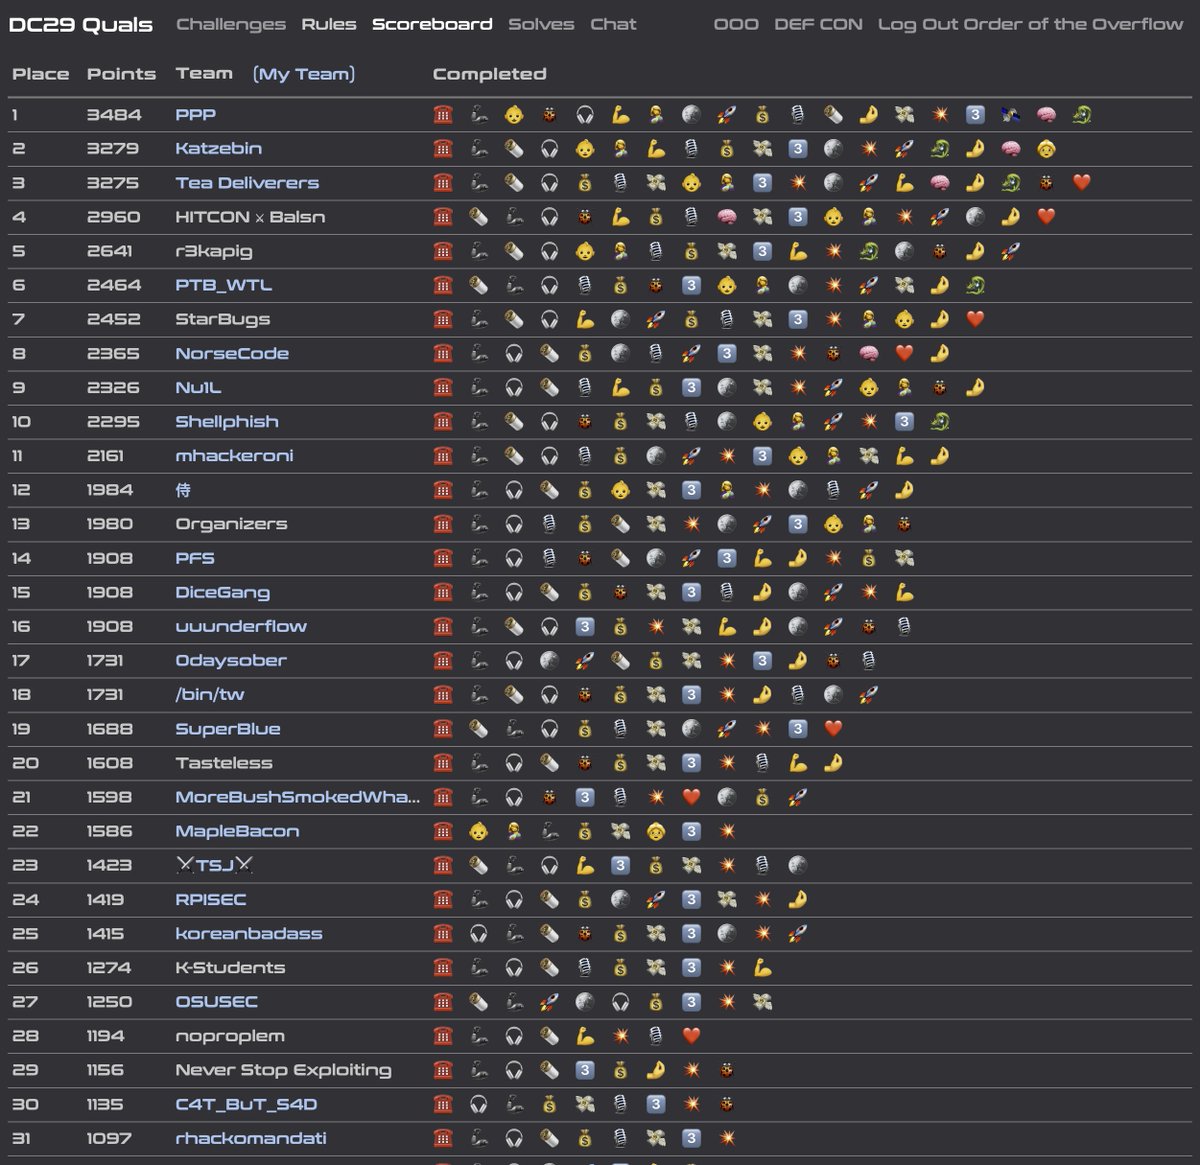Click the red heart in MoreBushSmokedWha's row
Viewport: 1200px width, 1165px height.
(x=691, y=797)
